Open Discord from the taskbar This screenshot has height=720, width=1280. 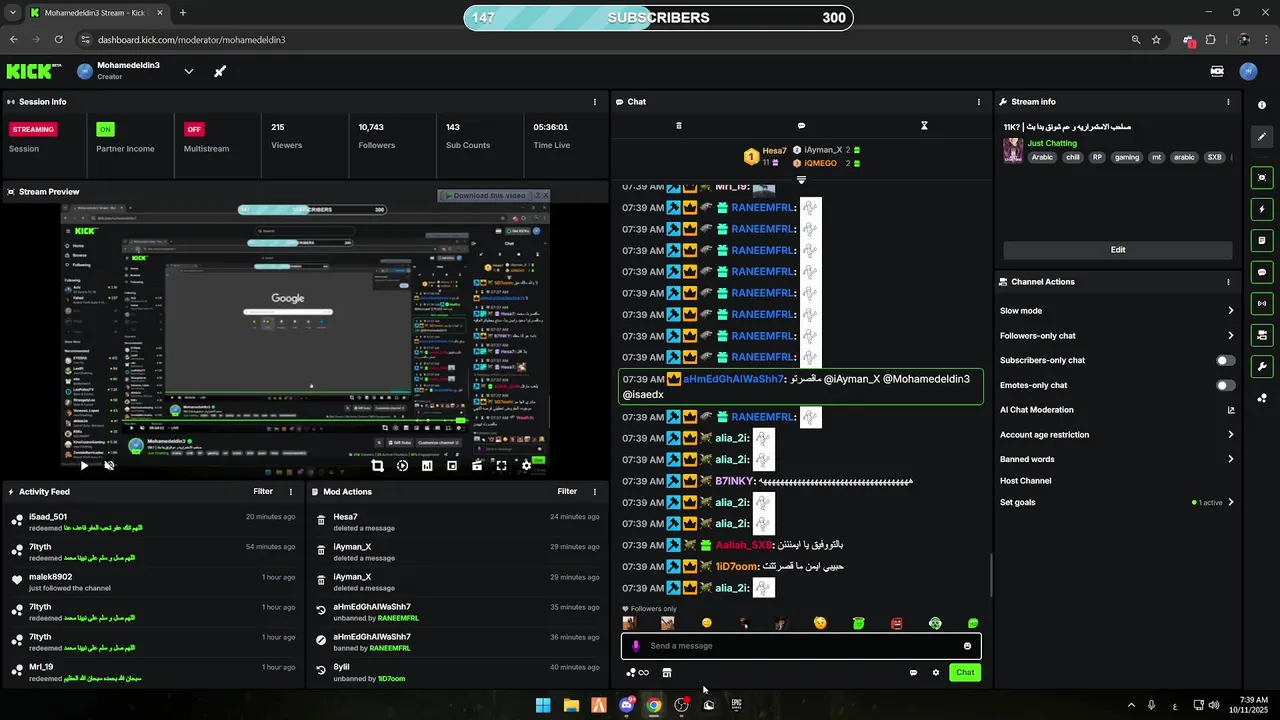pos(626,705)
